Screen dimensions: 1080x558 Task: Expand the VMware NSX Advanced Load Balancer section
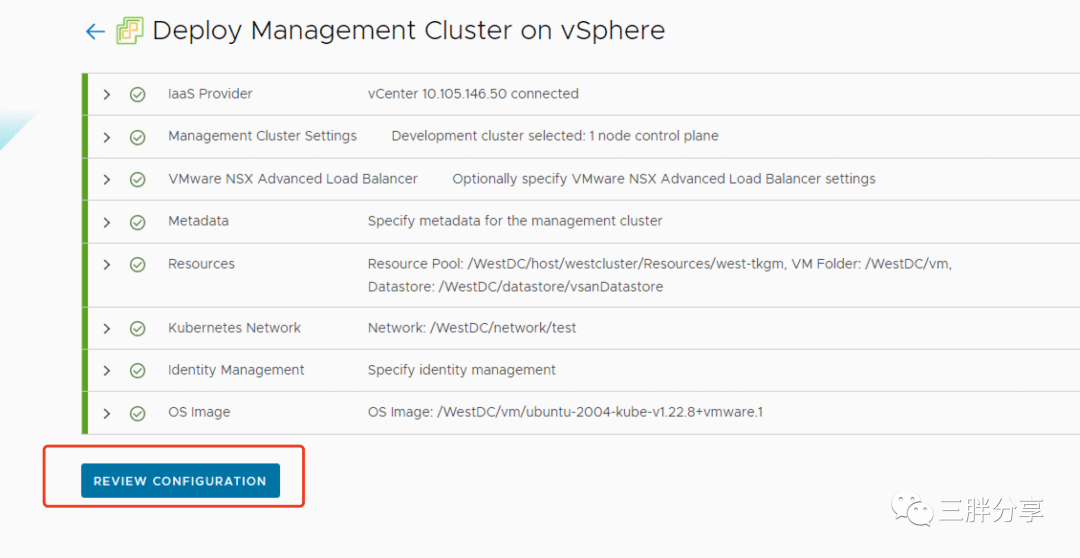(x=107, y=180)
